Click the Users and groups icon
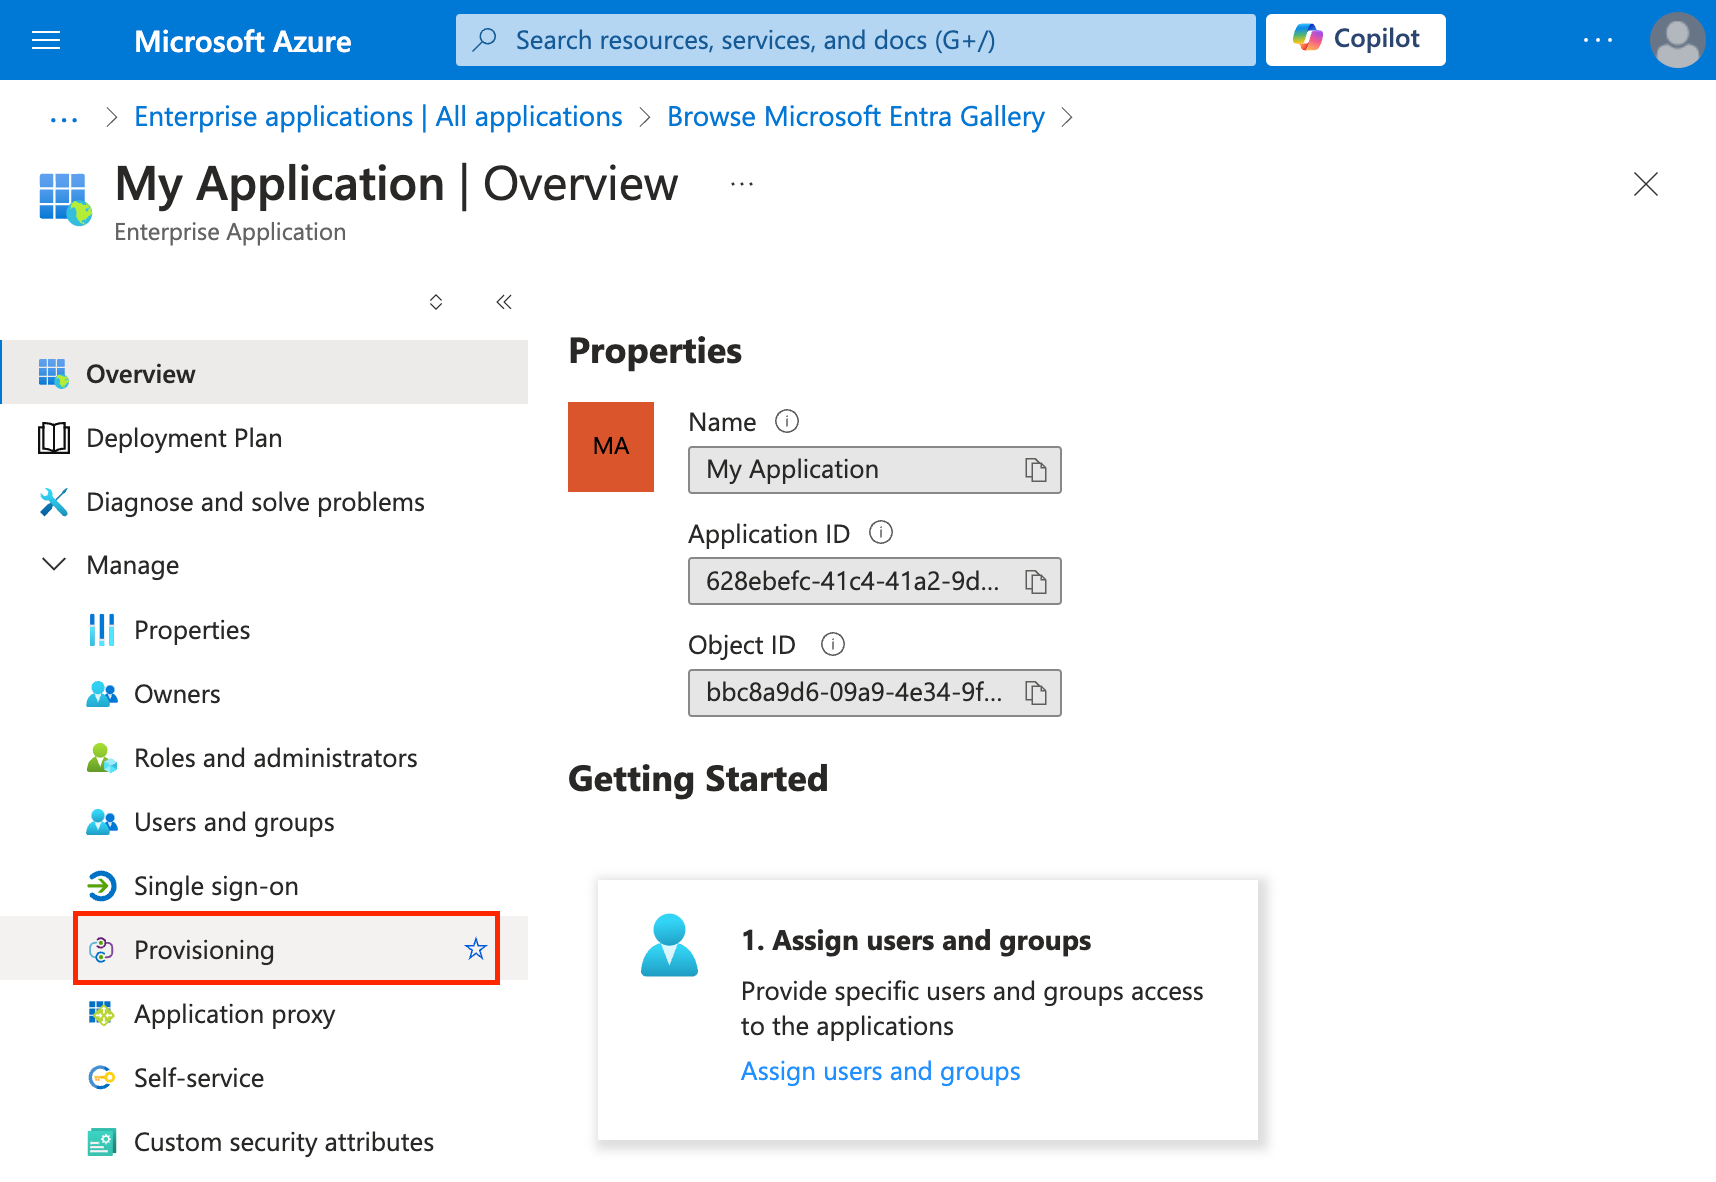 [102, 822]
